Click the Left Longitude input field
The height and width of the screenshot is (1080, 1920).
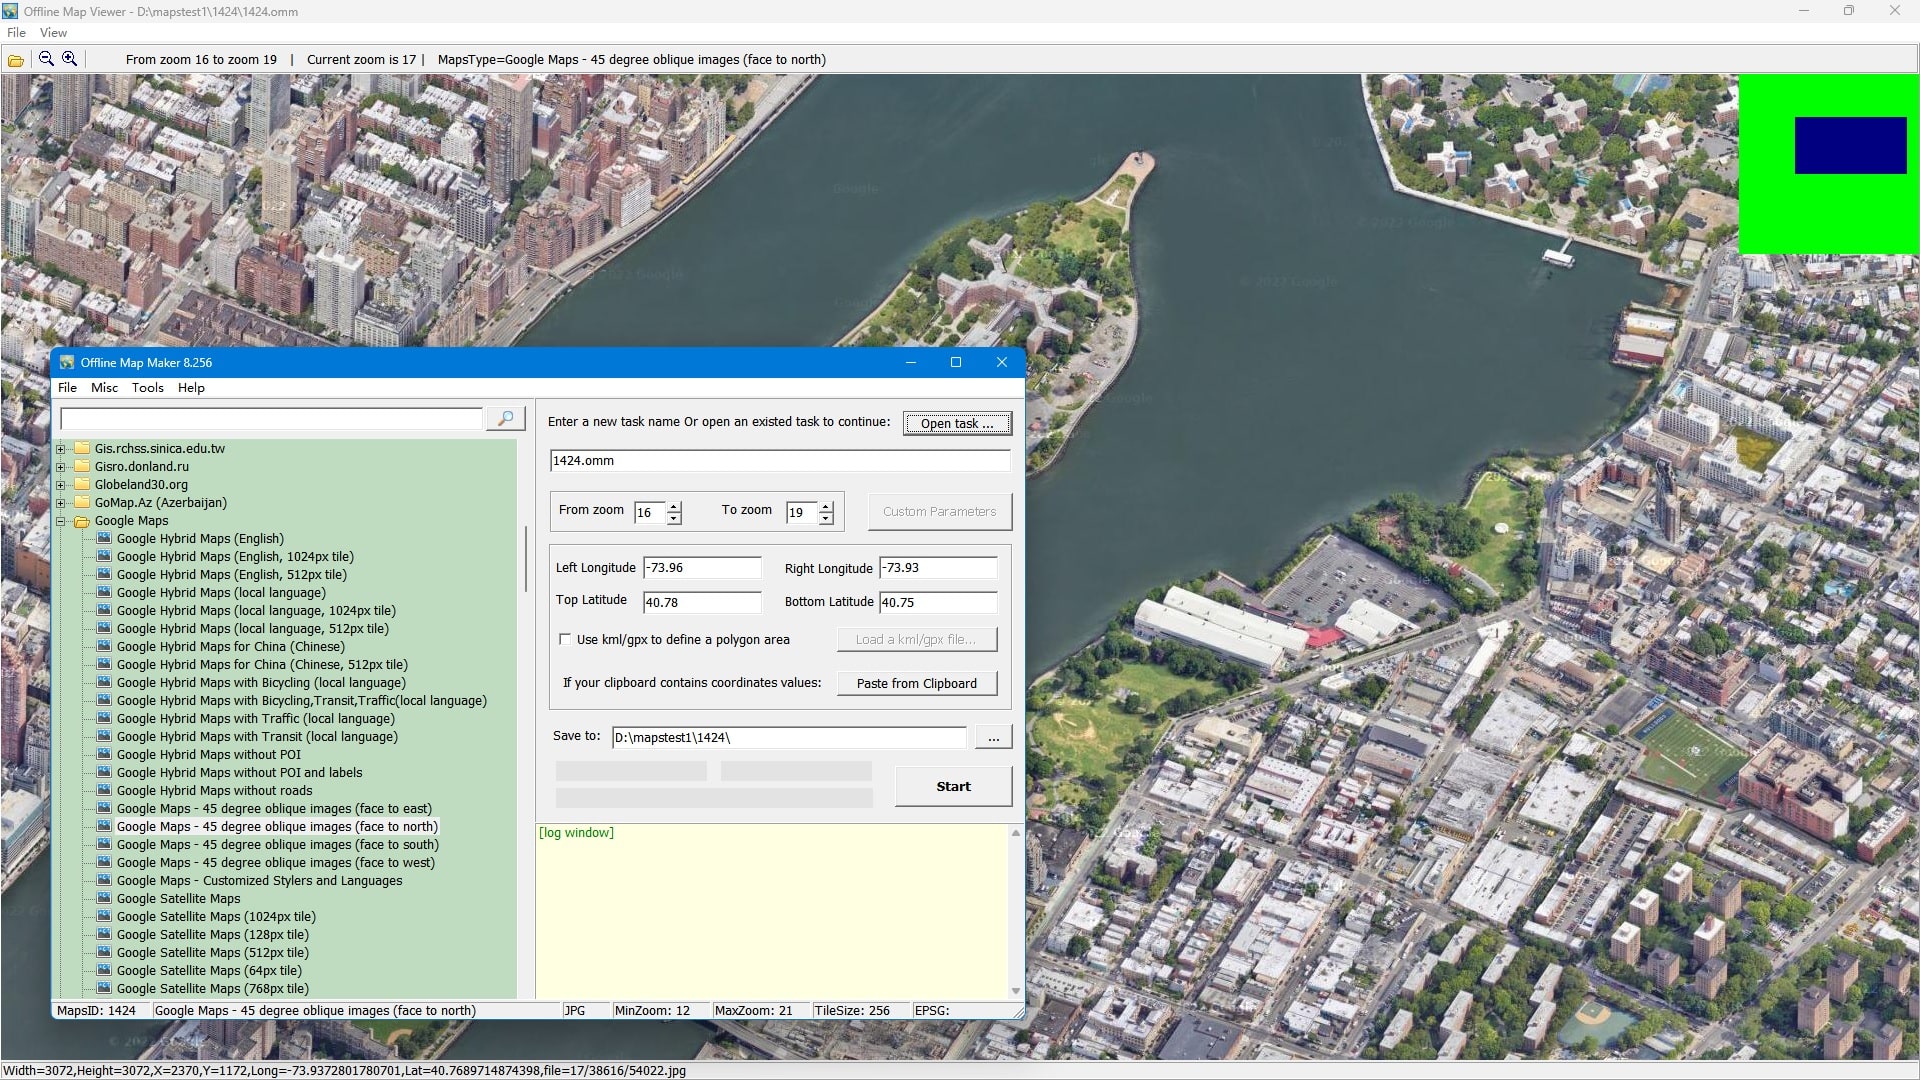tap(702, 568)
